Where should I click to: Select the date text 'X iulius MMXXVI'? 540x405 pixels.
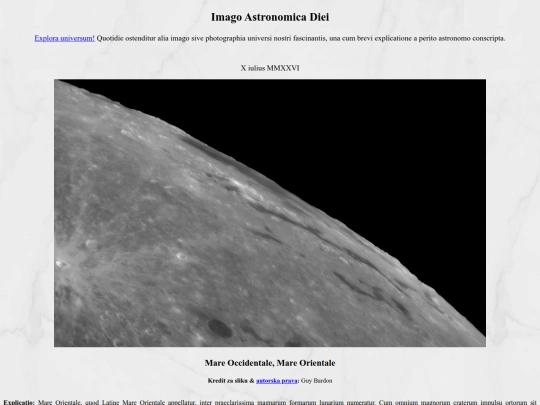click(270, 68)
